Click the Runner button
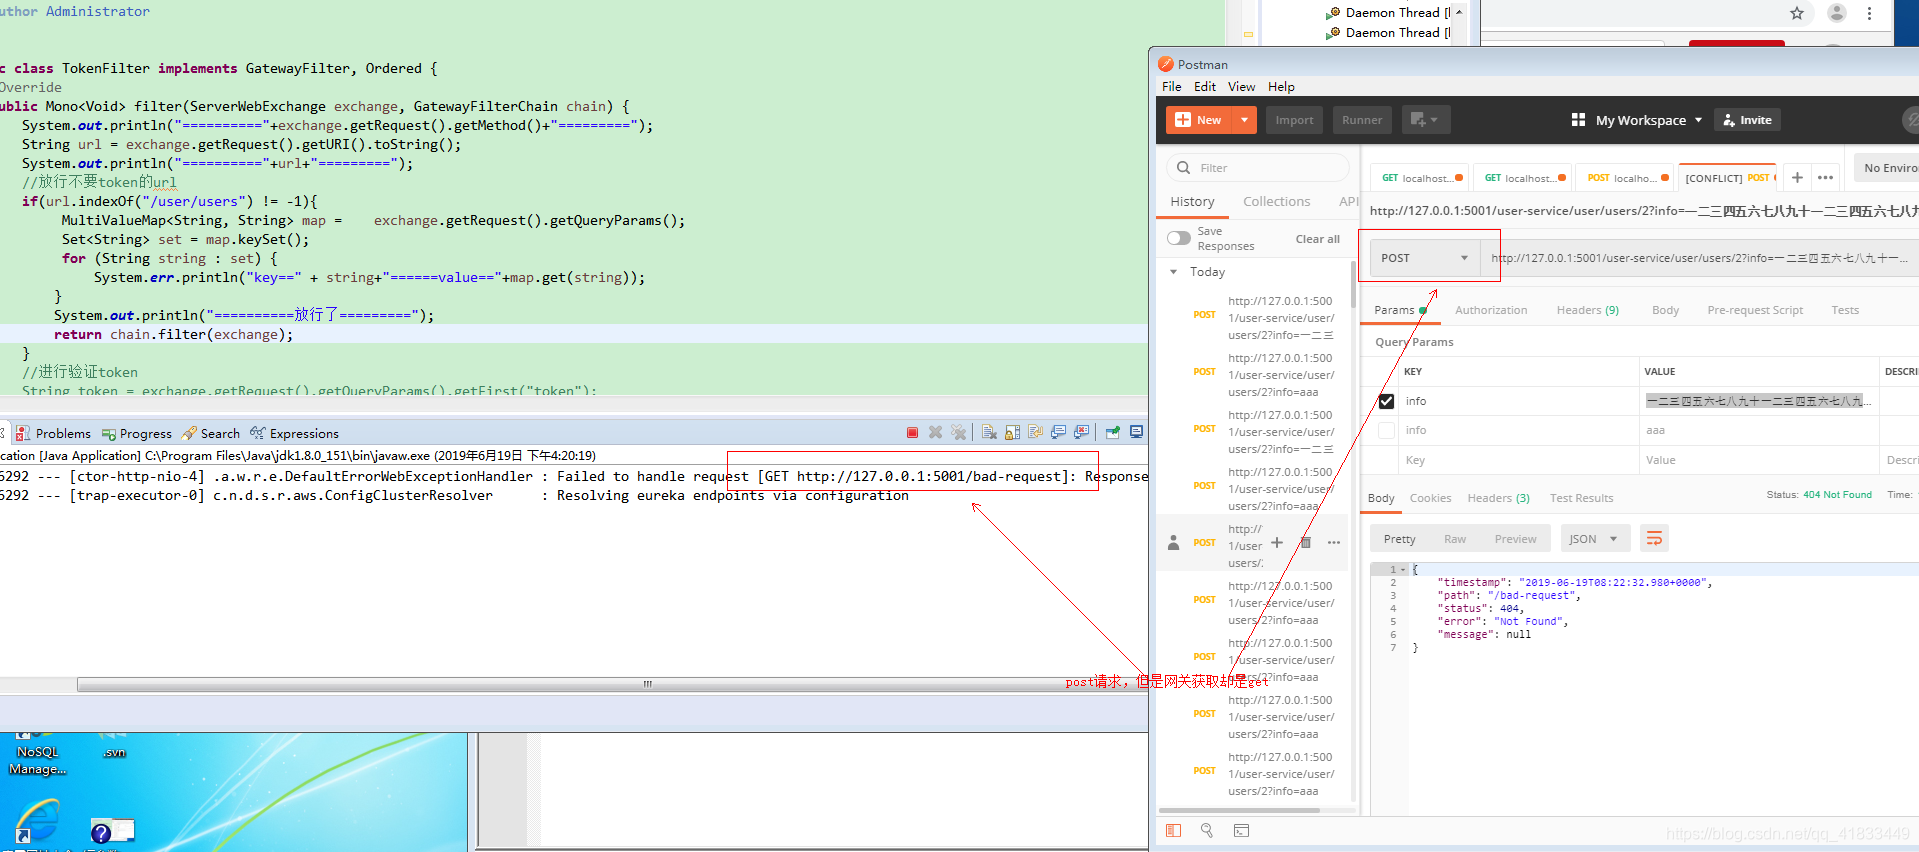1919x852 pixels. tap(1362, 120)
